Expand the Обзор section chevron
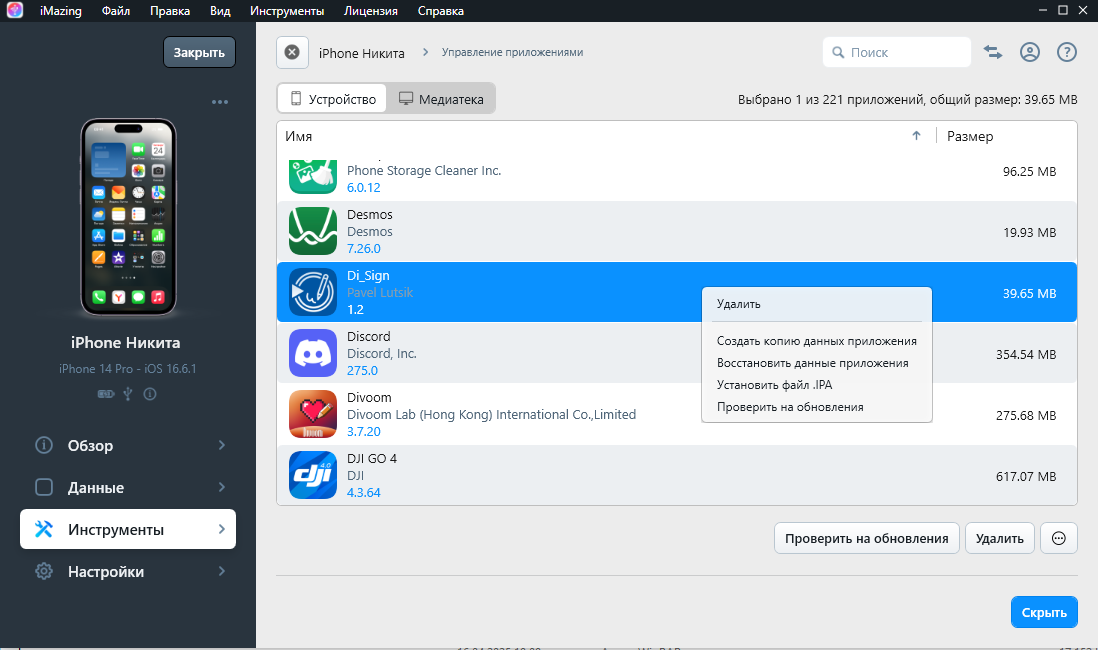The image size is (1098, 650). click(x=221, y=445)
